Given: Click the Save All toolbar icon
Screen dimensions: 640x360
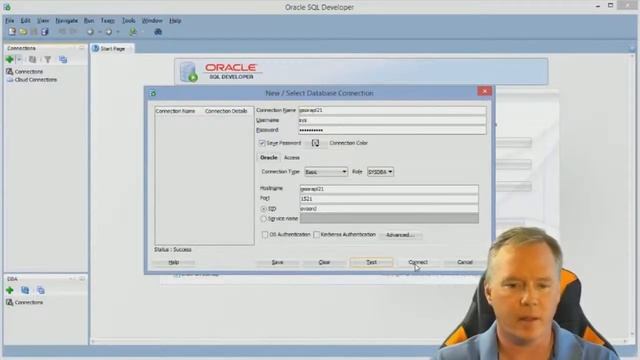Looking at the screenshot, I should (44, 31).
